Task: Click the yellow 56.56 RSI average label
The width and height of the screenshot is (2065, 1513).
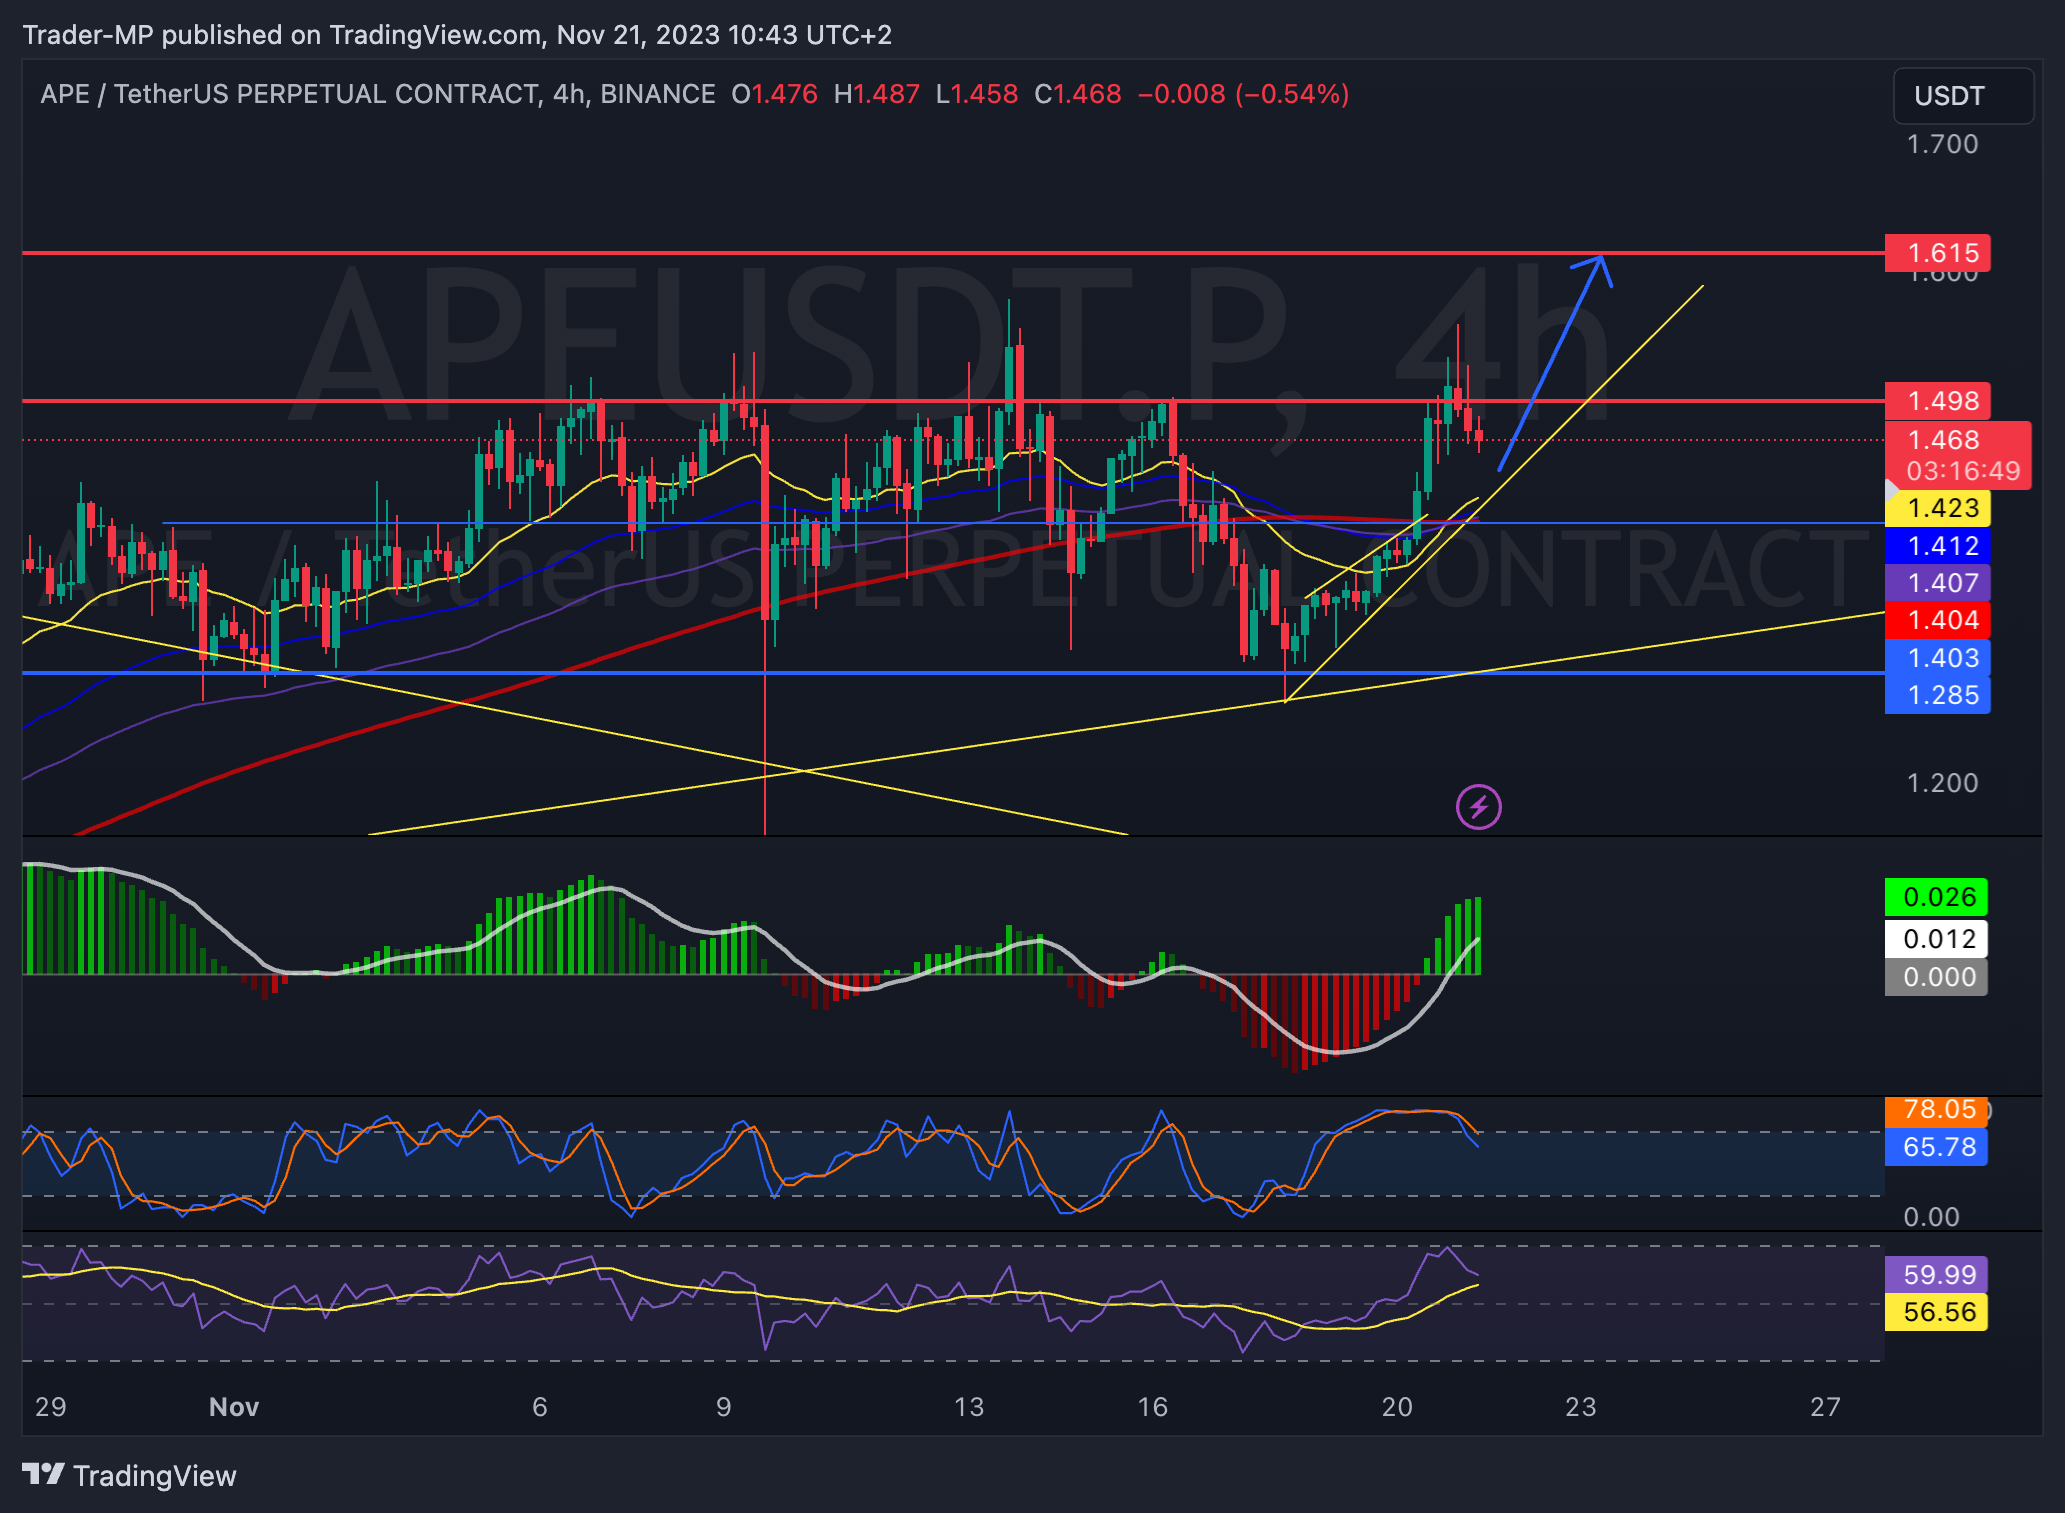Action: click(x=1936, y=1312)
